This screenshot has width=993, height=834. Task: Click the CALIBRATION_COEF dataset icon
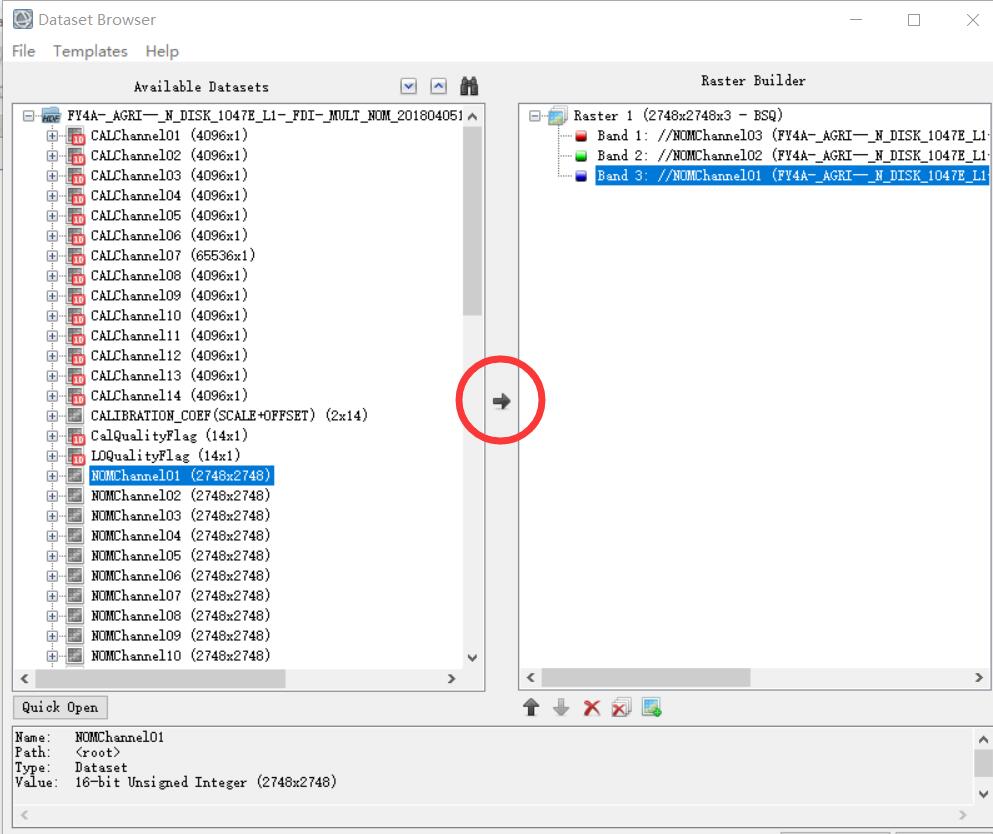tap(75, 415)
